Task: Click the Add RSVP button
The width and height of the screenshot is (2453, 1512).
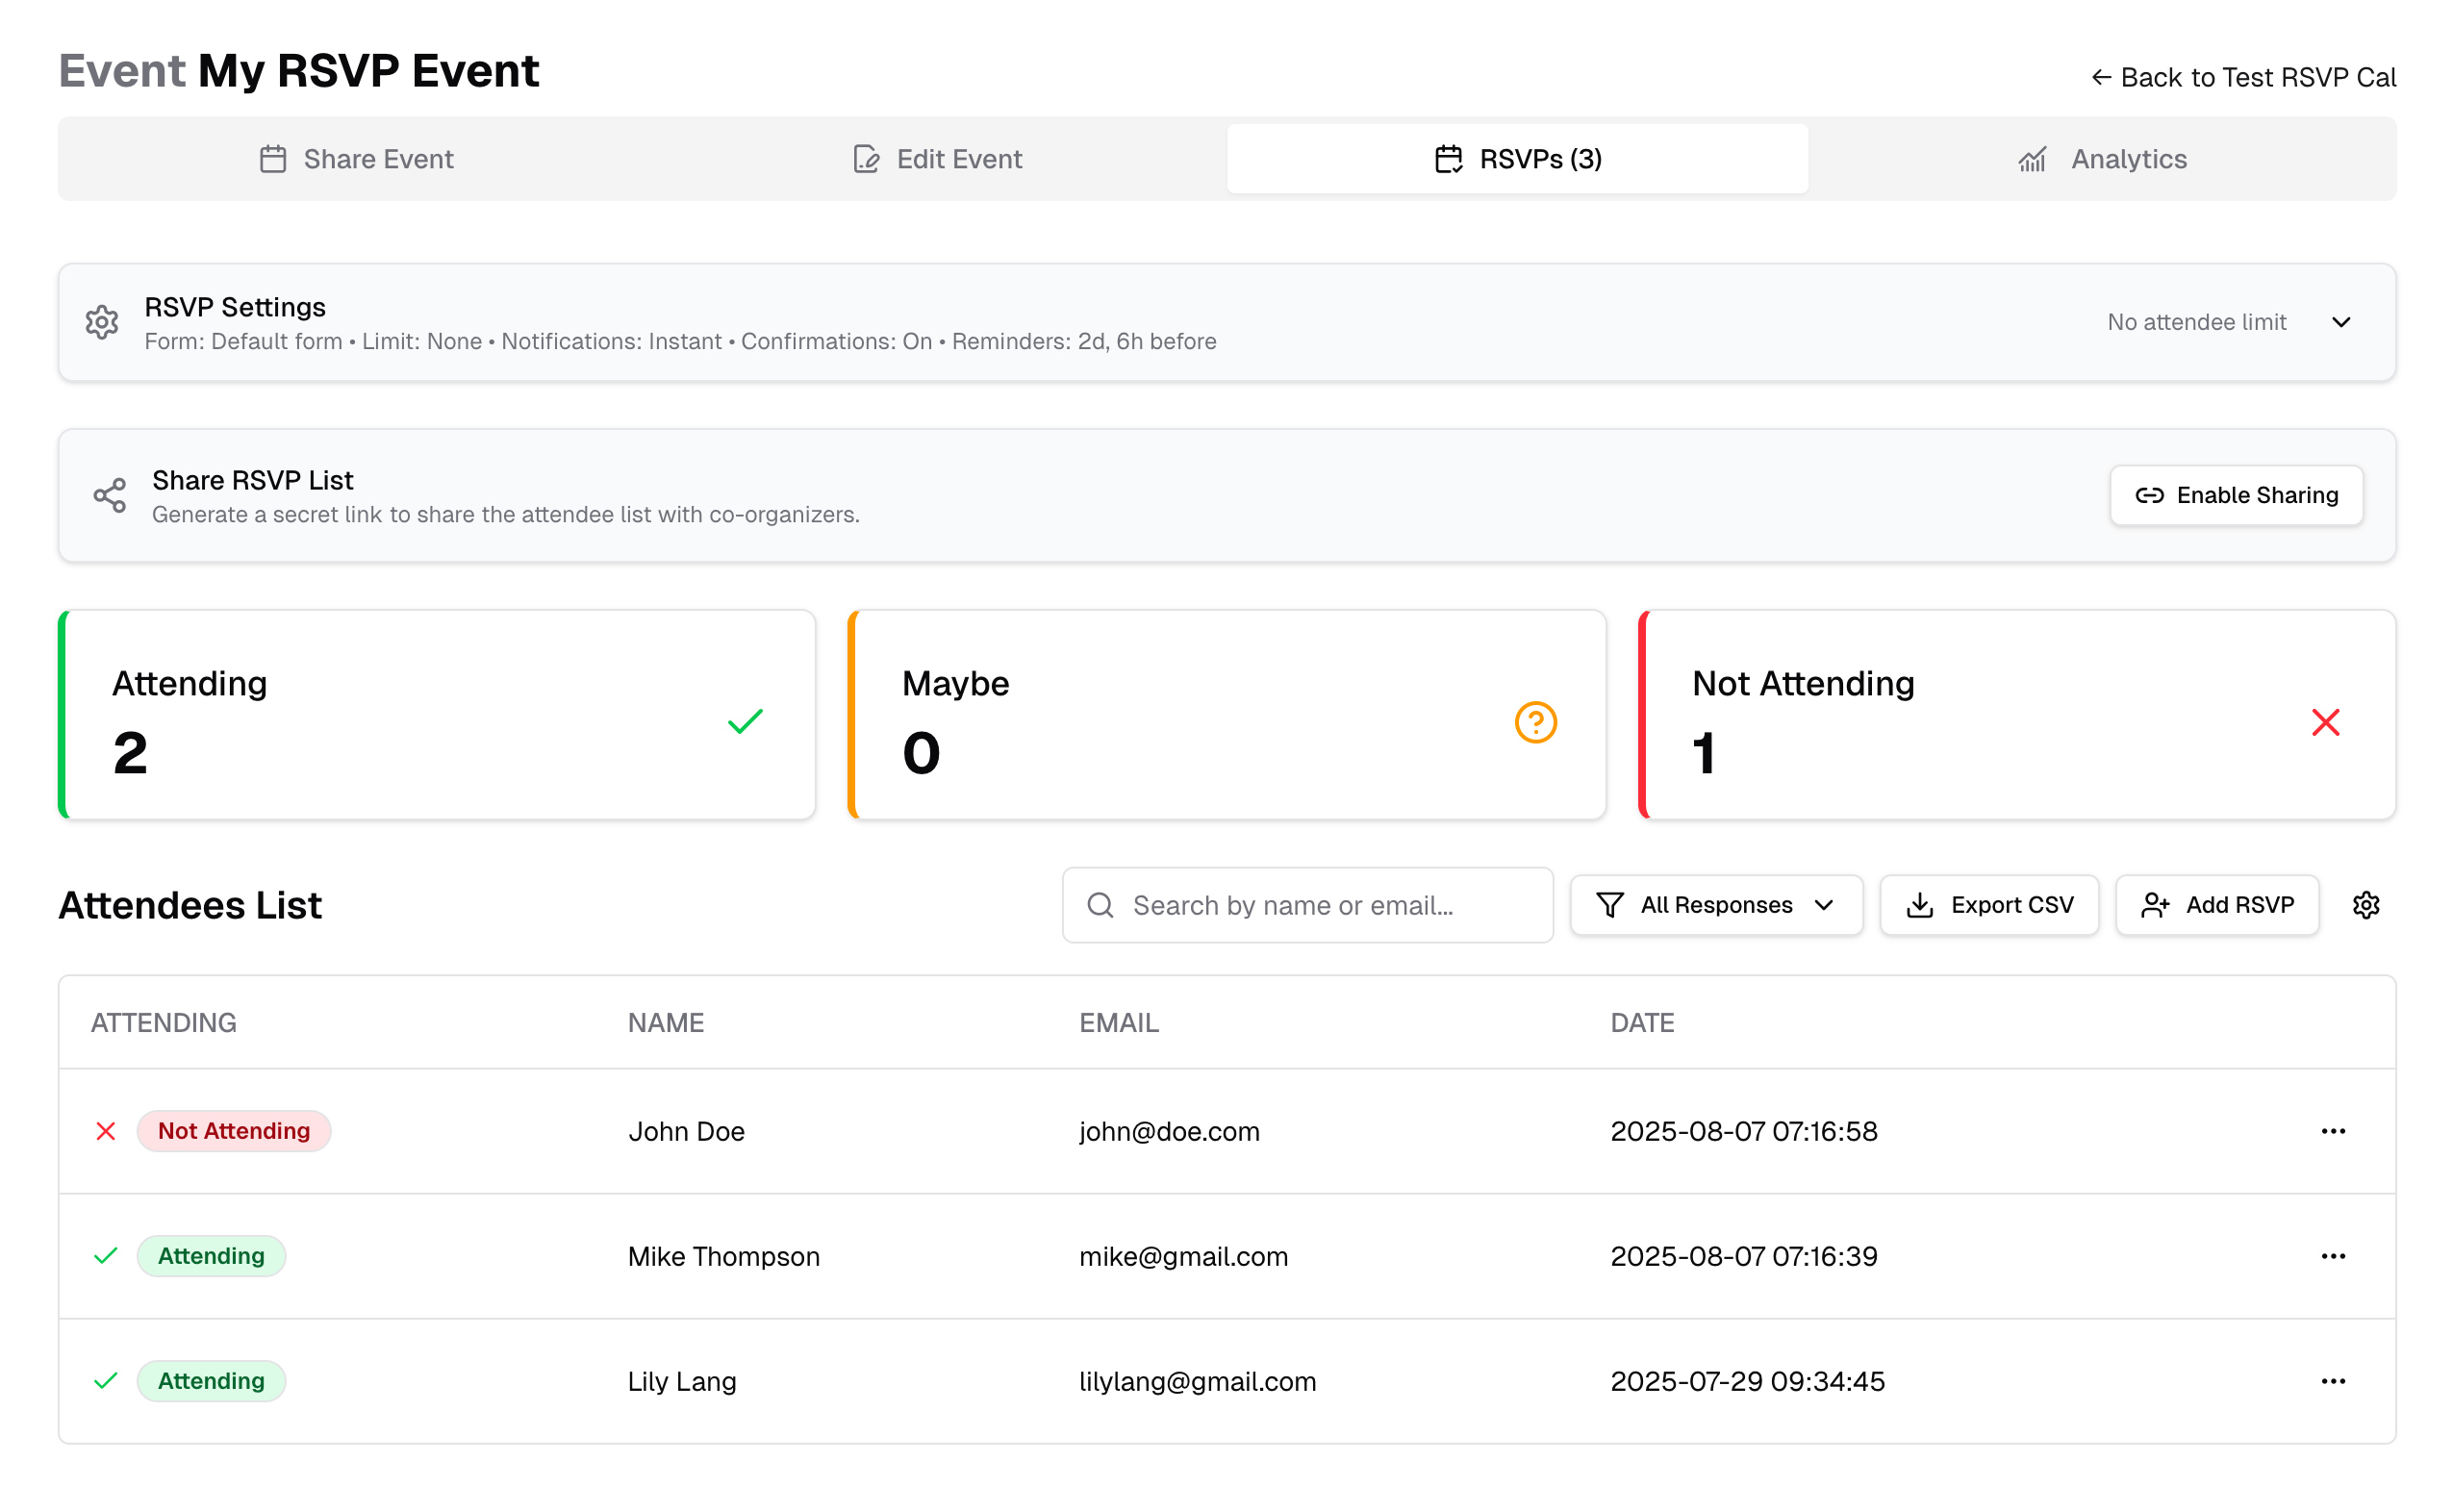Action: [2217, 905]
